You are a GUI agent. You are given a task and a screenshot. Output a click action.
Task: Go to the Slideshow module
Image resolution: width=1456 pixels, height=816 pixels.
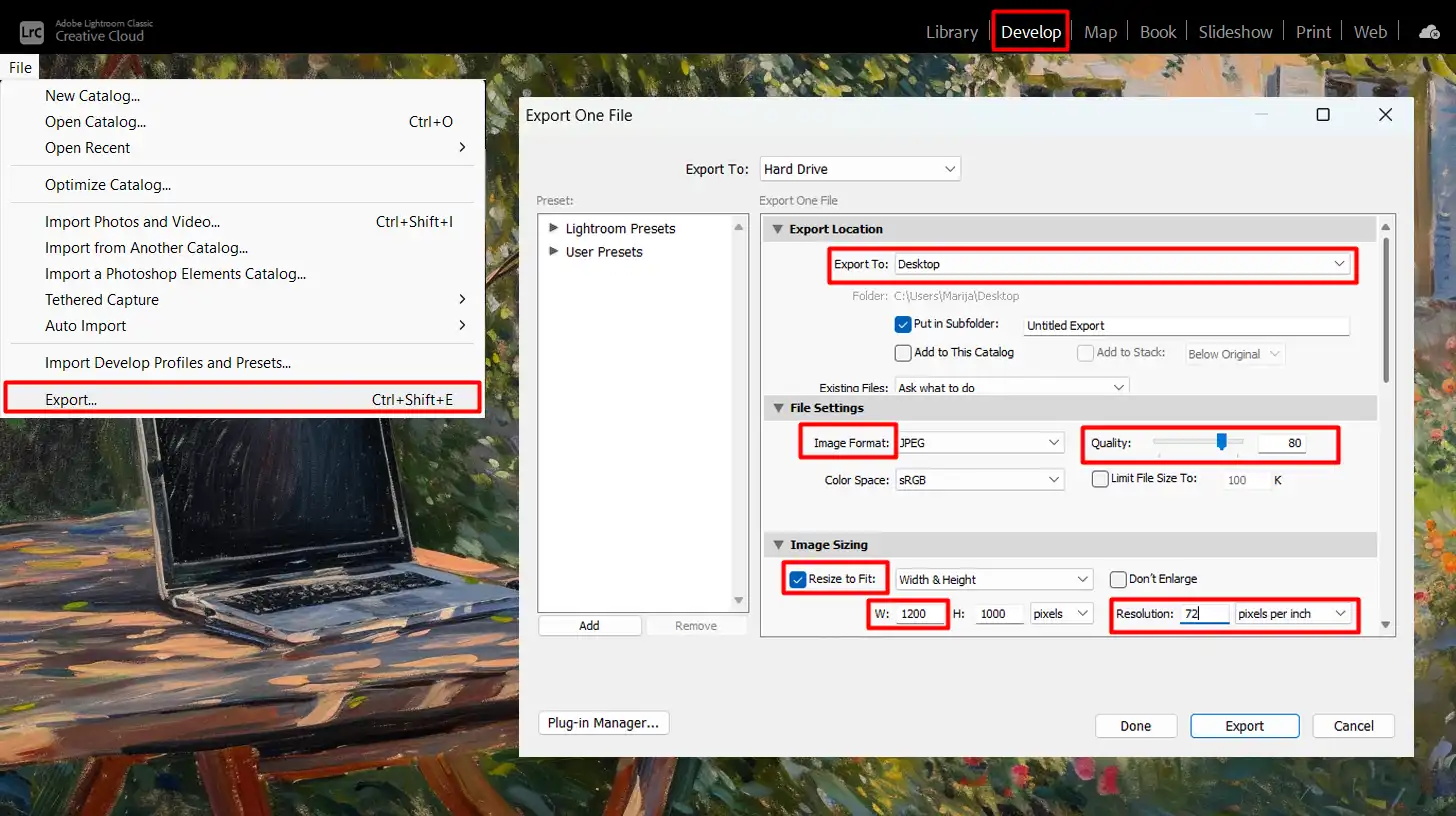pos(1236,32)
